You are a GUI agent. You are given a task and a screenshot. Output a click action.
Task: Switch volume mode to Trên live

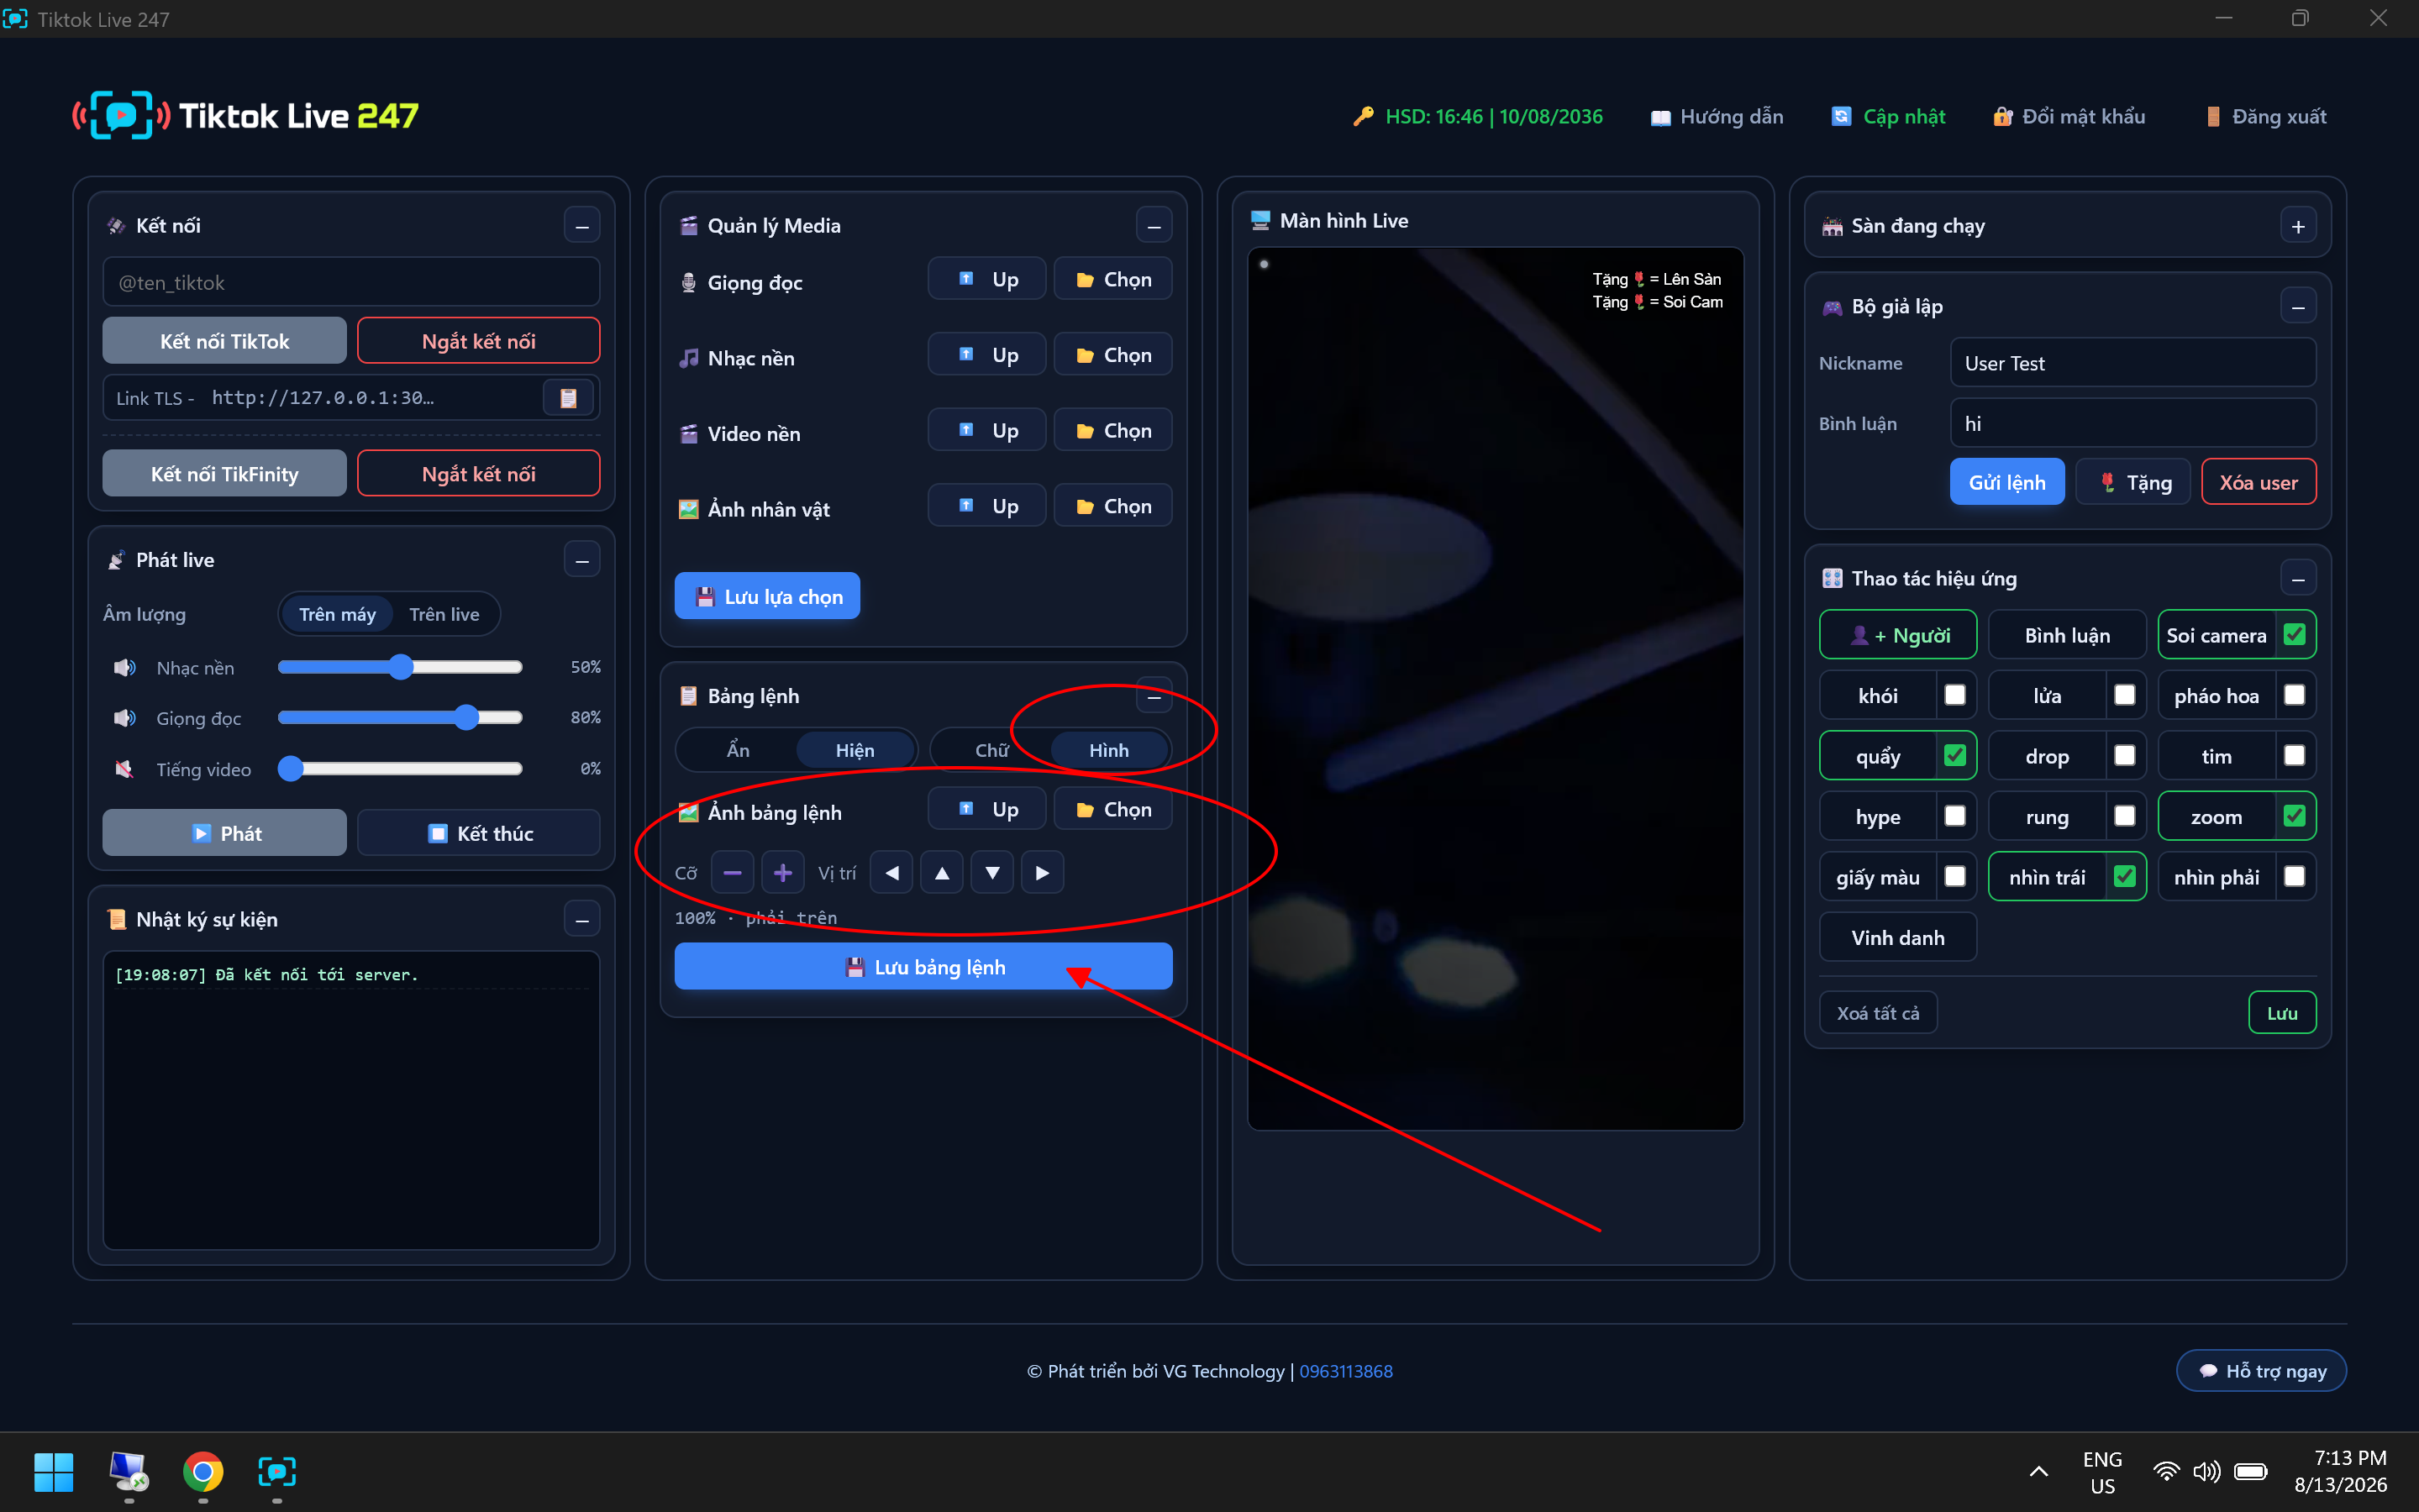pos(444,614)
